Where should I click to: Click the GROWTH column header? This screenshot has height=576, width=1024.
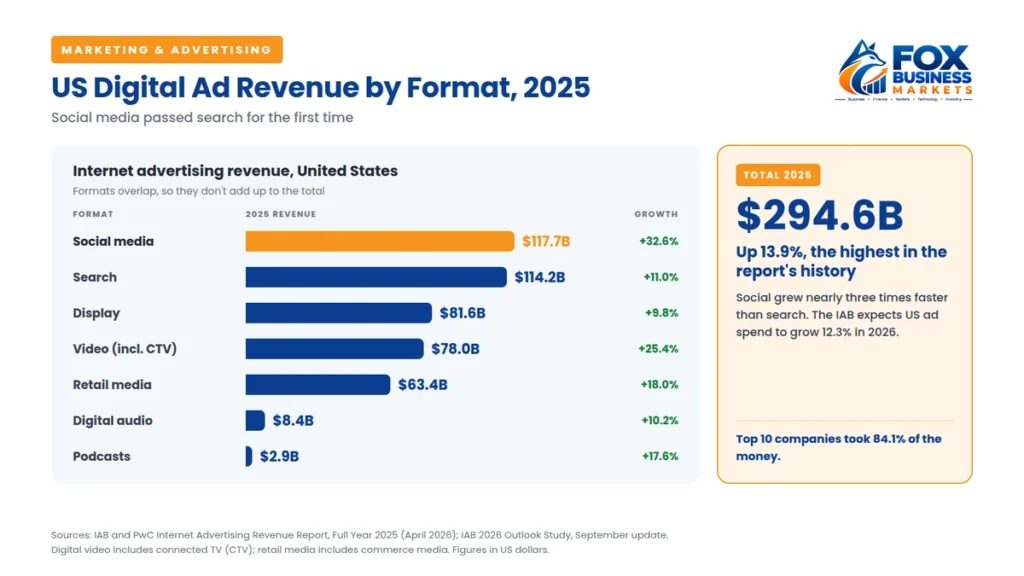[x=656, y=214]
